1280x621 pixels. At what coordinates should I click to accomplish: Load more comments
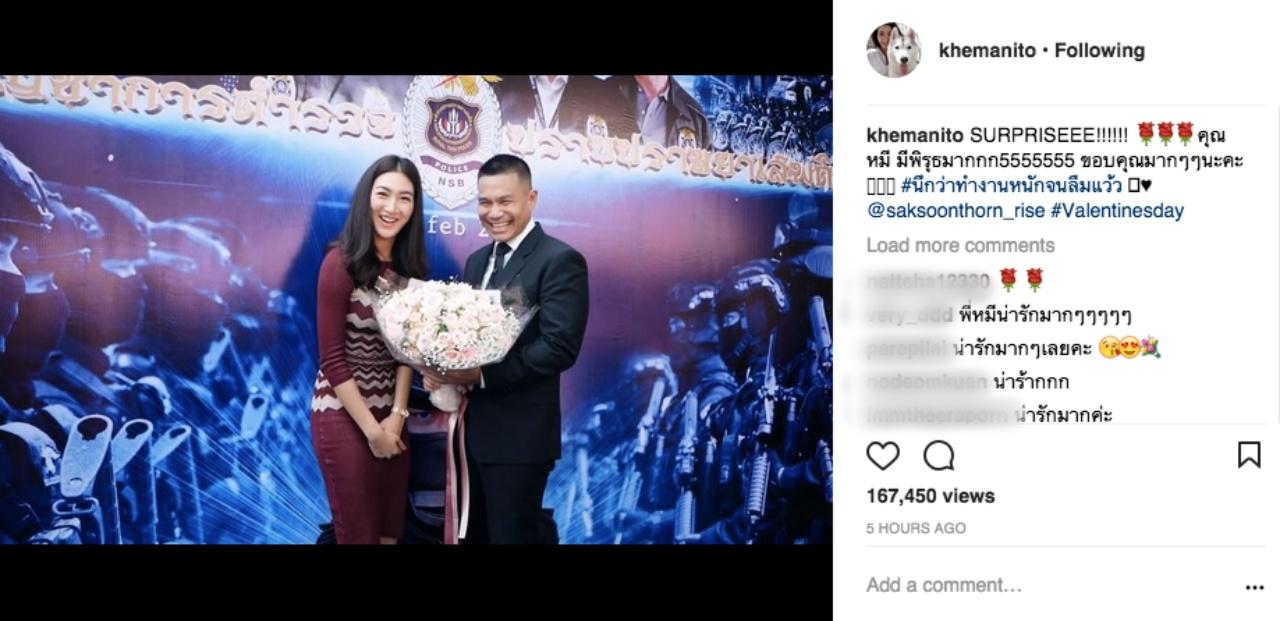click(x=960, y=245)
